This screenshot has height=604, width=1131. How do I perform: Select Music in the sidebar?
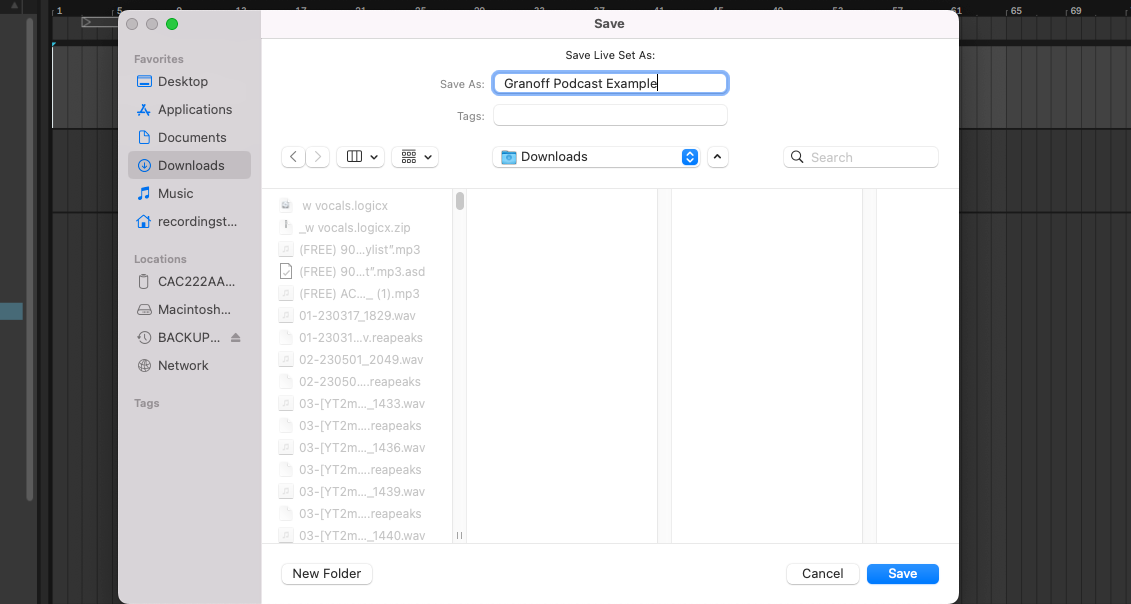175,194
